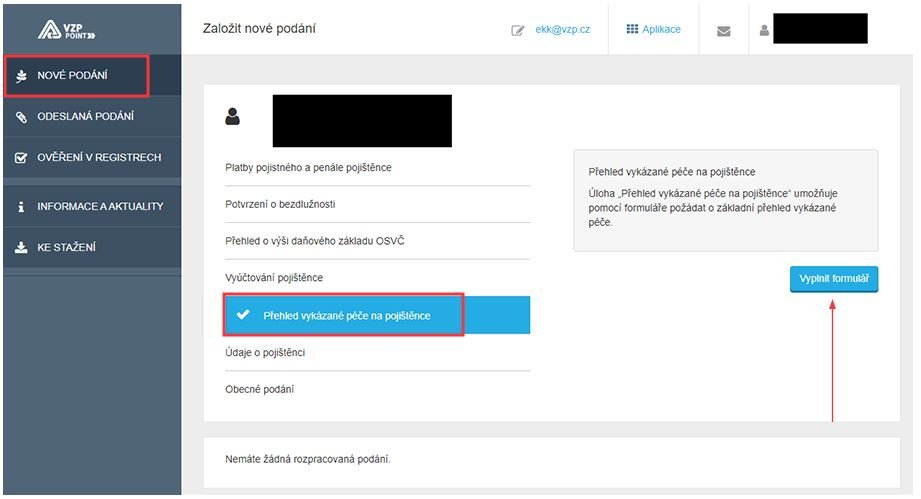
Task: Select Platby pojistného a penále pojištěnce
Action: click(308, 167)
